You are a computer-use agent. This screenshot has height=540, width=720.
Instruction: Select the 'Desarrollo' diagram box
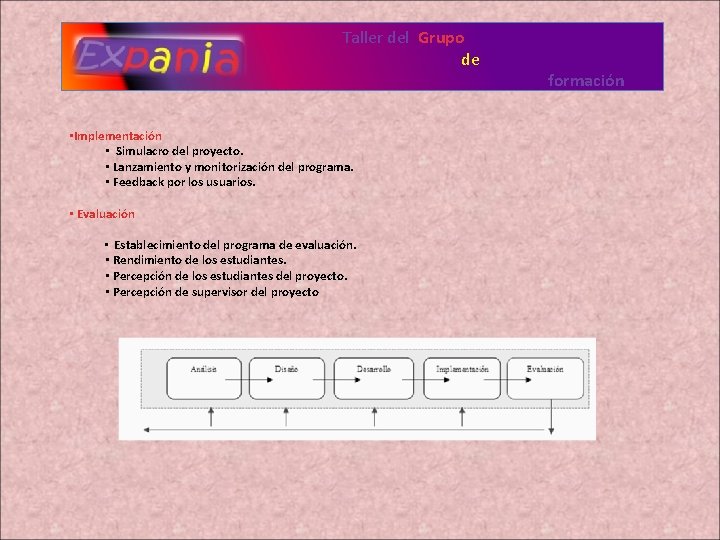tap(374, 378)
